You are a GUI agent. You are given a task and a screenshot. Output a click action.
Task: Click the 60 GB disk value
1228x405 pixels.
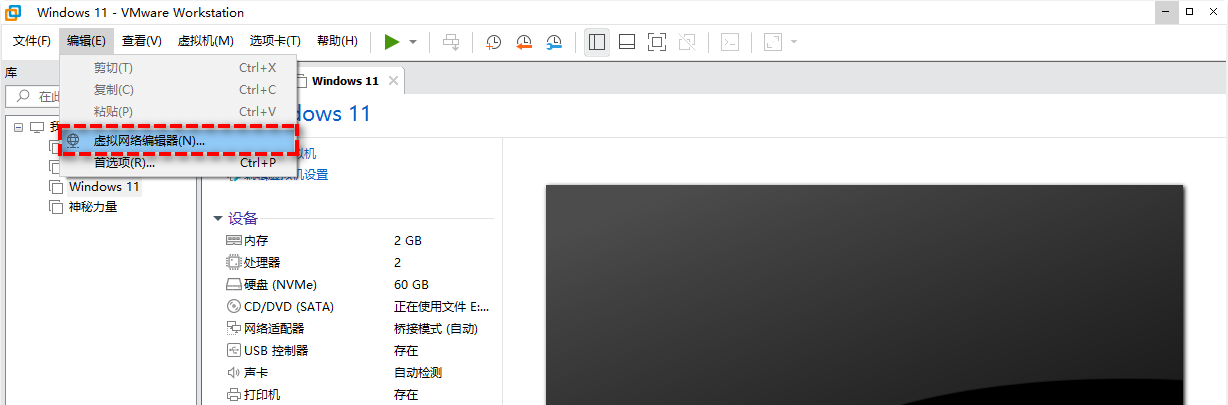click(412, 285)
